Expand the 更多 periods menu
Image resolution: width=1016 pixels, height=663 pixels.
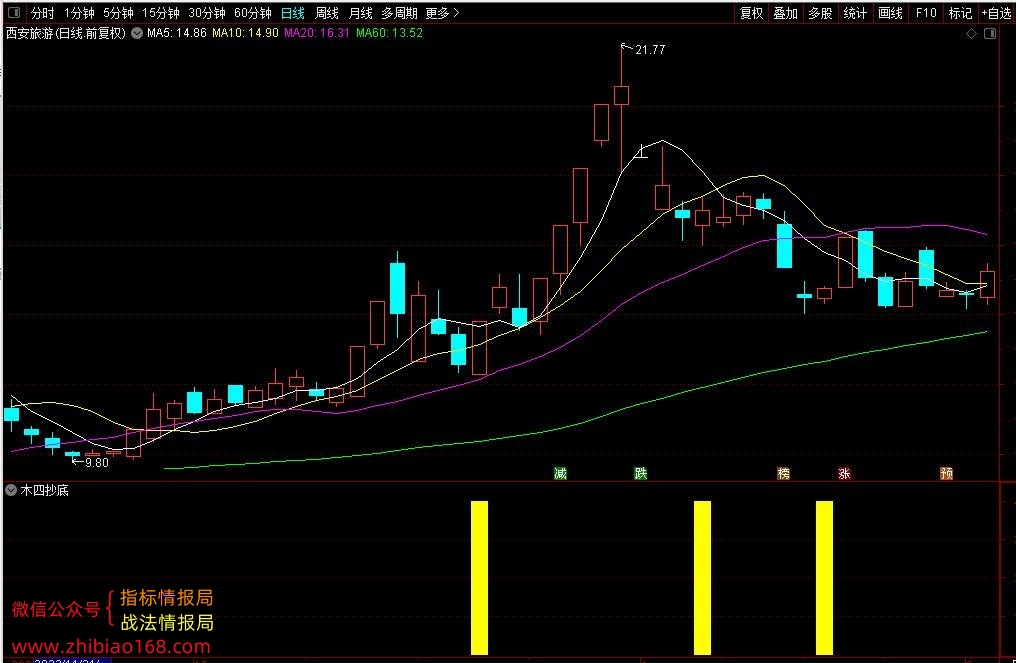pos(443,13)
